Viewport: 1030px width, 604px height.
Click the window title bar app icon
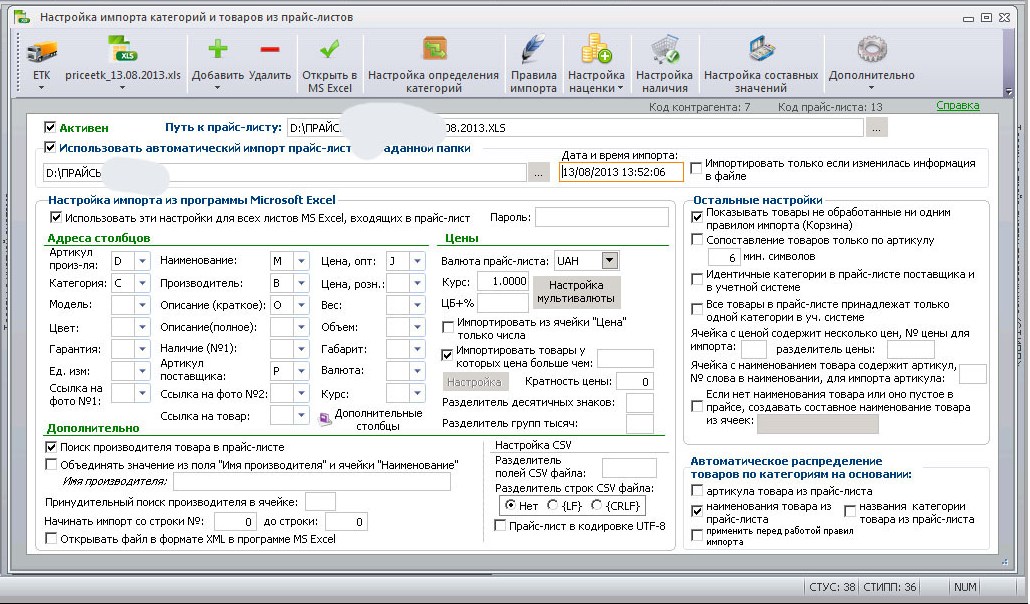[22, 17]
